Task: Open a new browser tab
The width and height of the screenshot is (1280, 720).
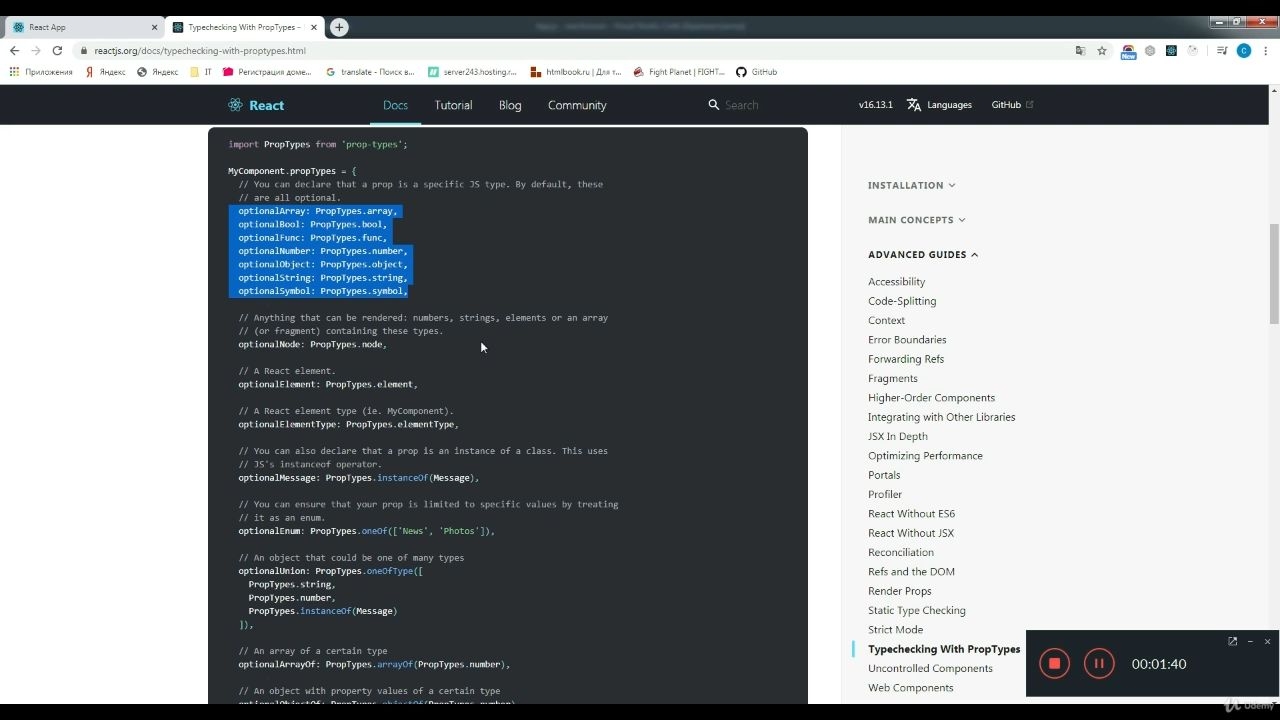Action: pos(339,27)
